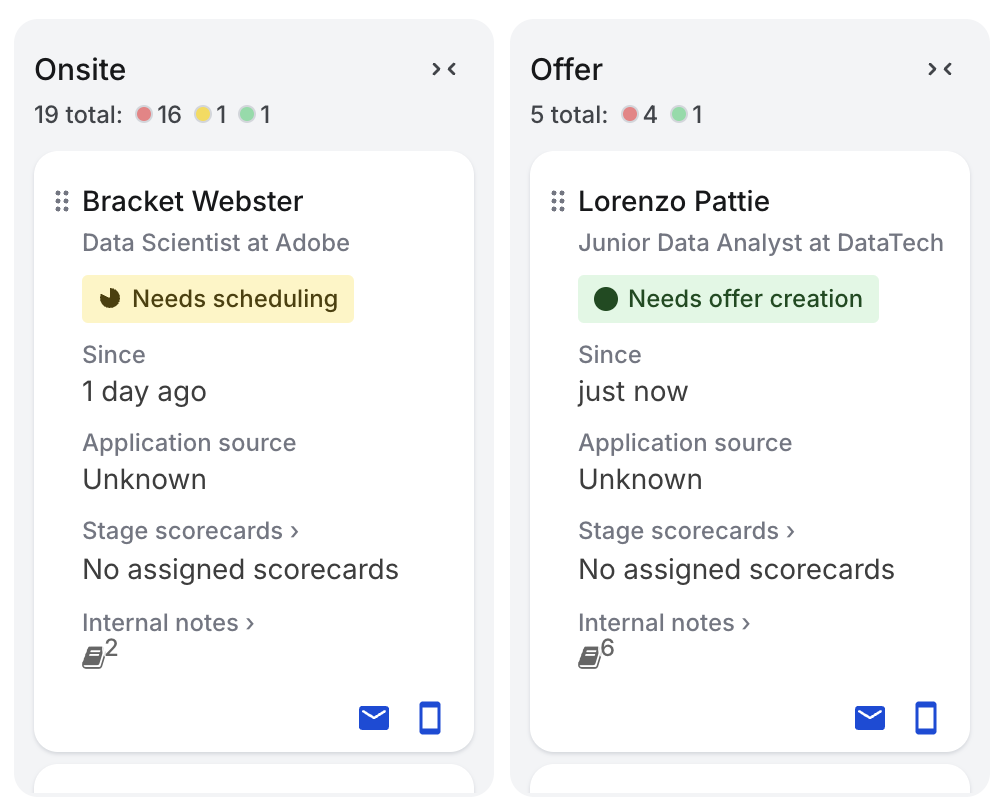This screenshot has height=804, width=1004.
Task: Open Lorenzo Pattie candidate name
Action: click(674, 201)
